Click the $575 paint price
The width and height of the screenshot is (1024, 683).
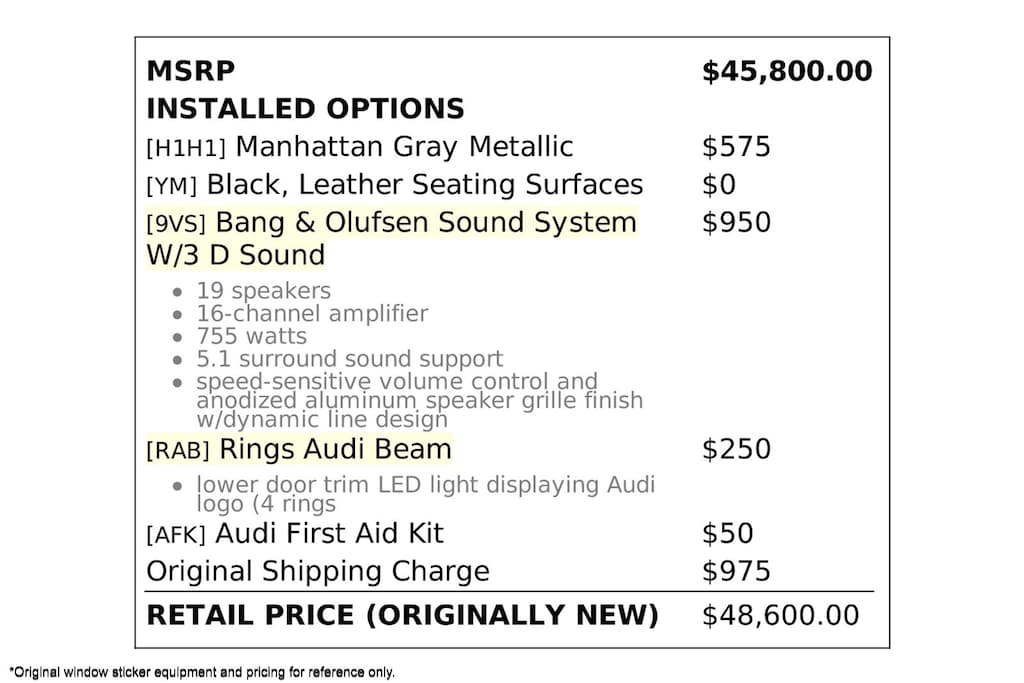(736, 147)
